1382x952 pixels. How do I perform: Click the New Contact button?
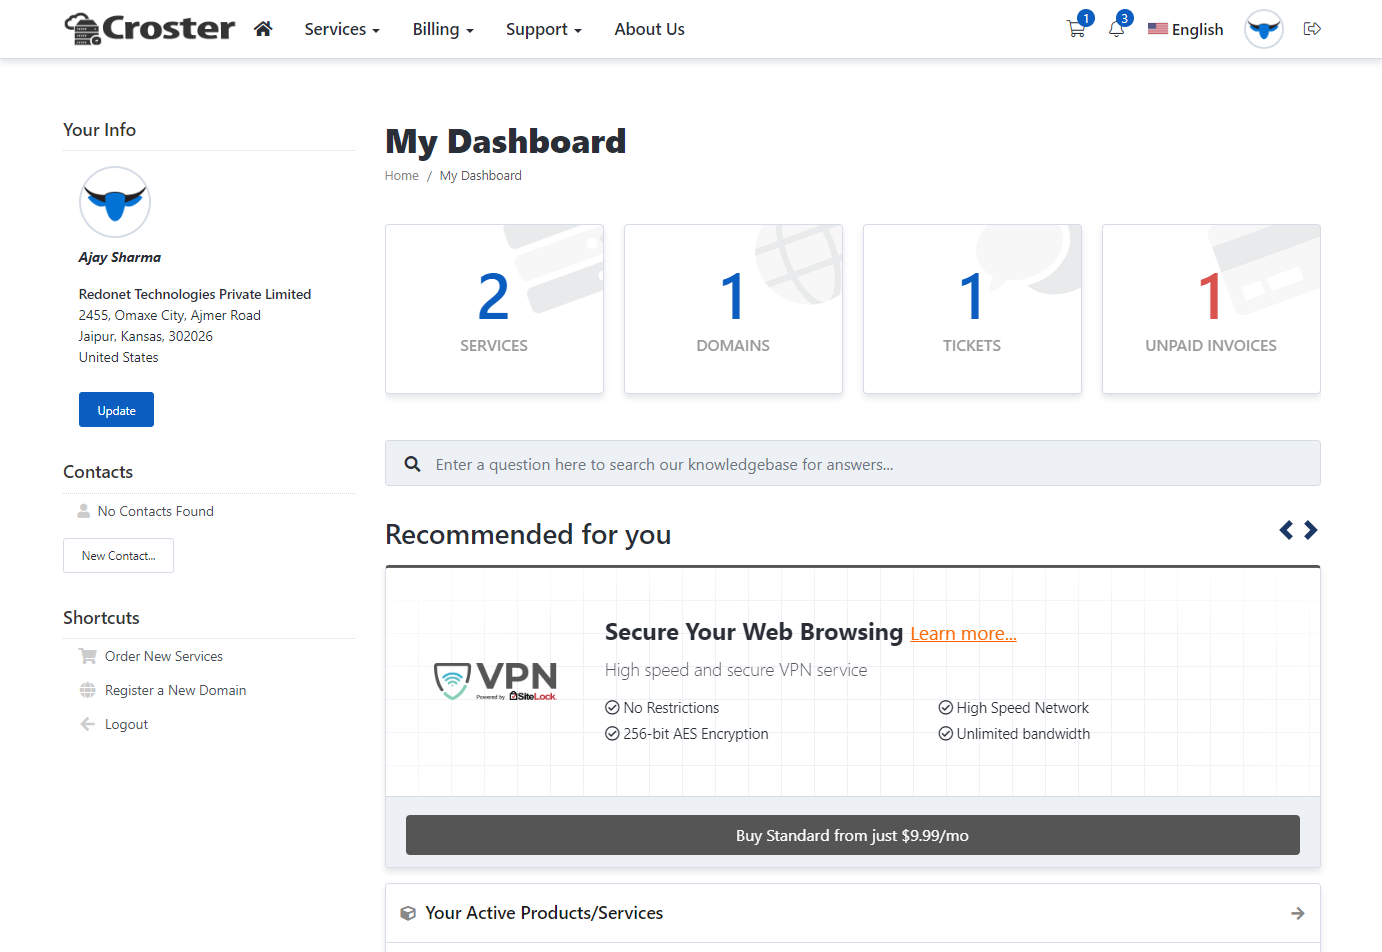click(118, 556)
